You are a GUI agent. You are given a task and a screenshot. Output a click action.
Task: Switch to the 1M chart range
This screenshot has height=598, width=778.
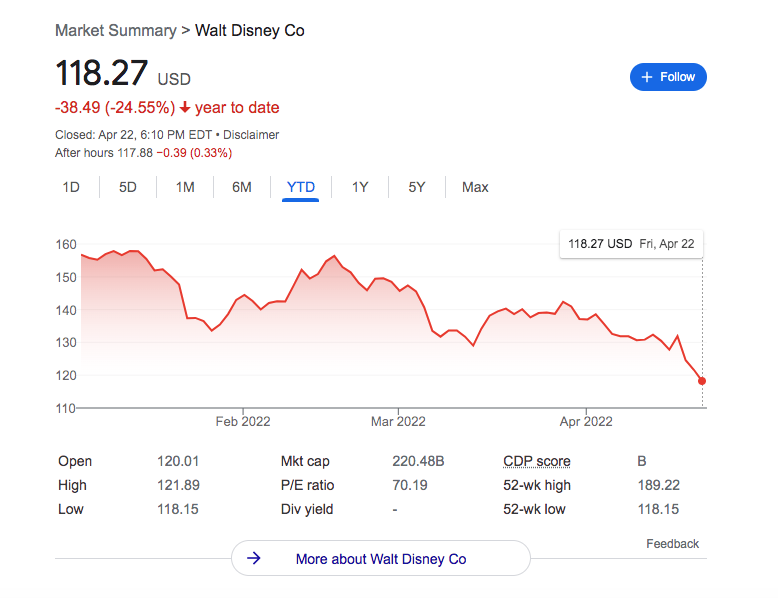(185, 187)
